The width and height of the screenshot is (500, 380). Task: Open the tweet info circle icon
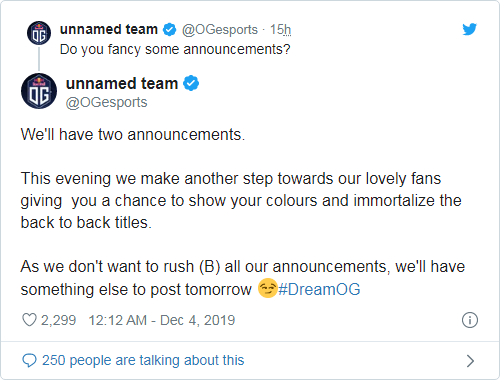pyautogui.click(x=470, y=320)
